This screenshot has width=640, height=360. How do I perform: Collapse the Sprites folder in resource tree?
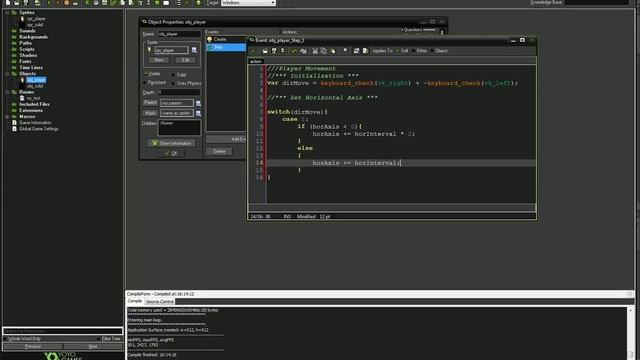click(x=7, y=12)
